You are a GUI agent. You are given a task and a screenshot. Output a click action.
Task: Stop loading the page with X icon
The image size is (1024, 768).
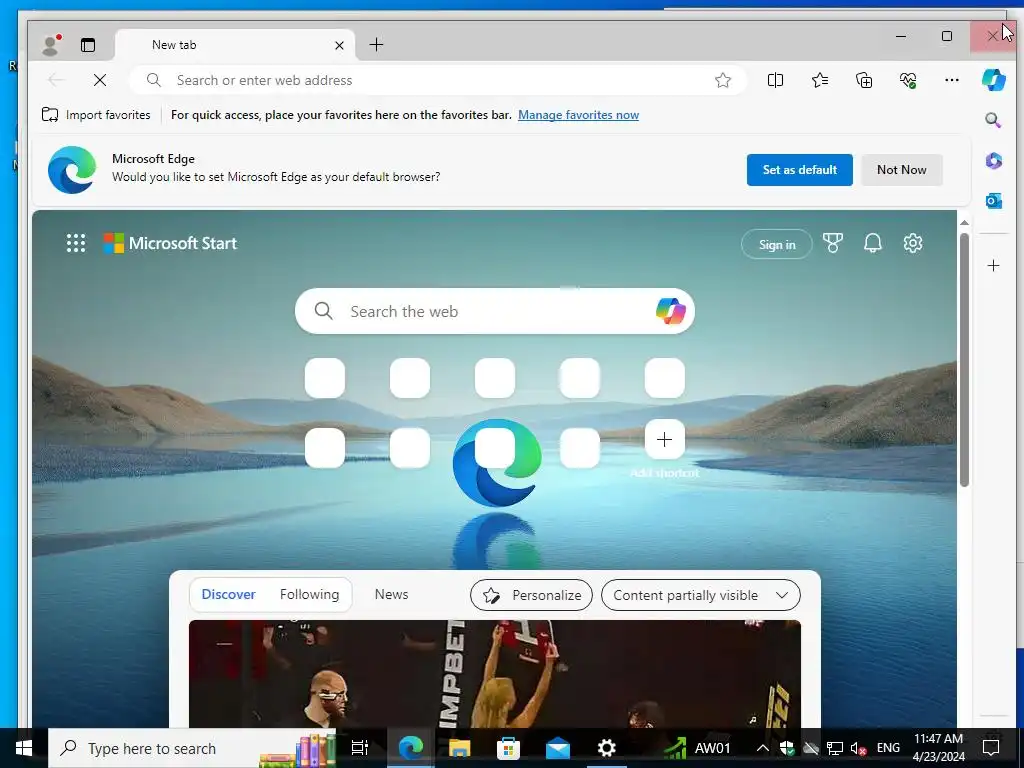tap(100, 80)
